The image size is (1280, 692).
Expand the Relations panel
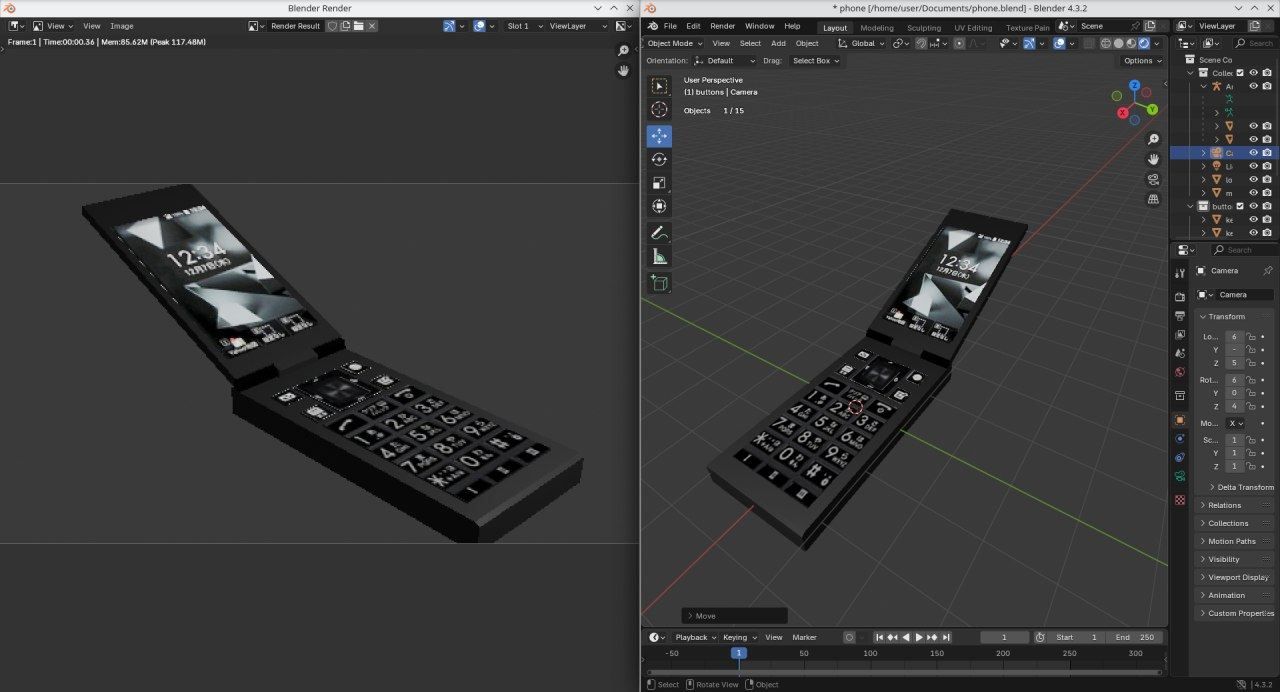point(1224,505)
